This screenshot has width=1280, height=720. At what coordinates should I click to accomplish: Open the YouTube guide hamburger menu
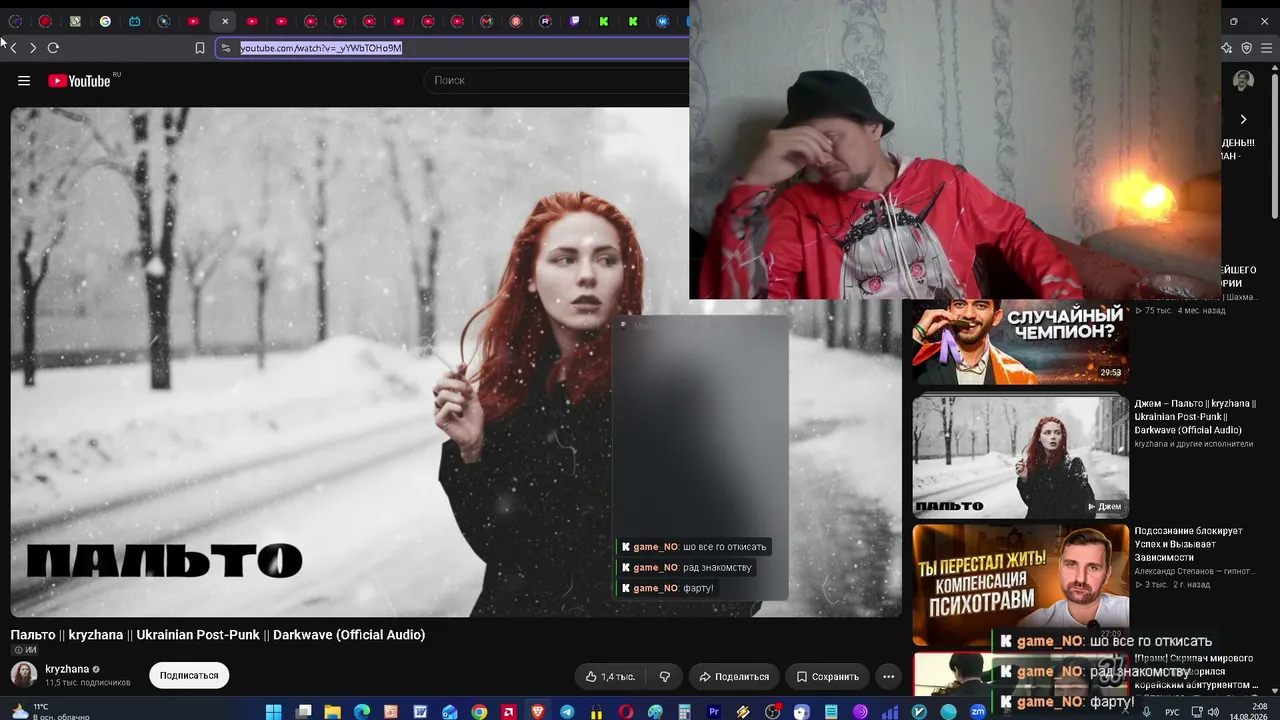pos(24,81)
